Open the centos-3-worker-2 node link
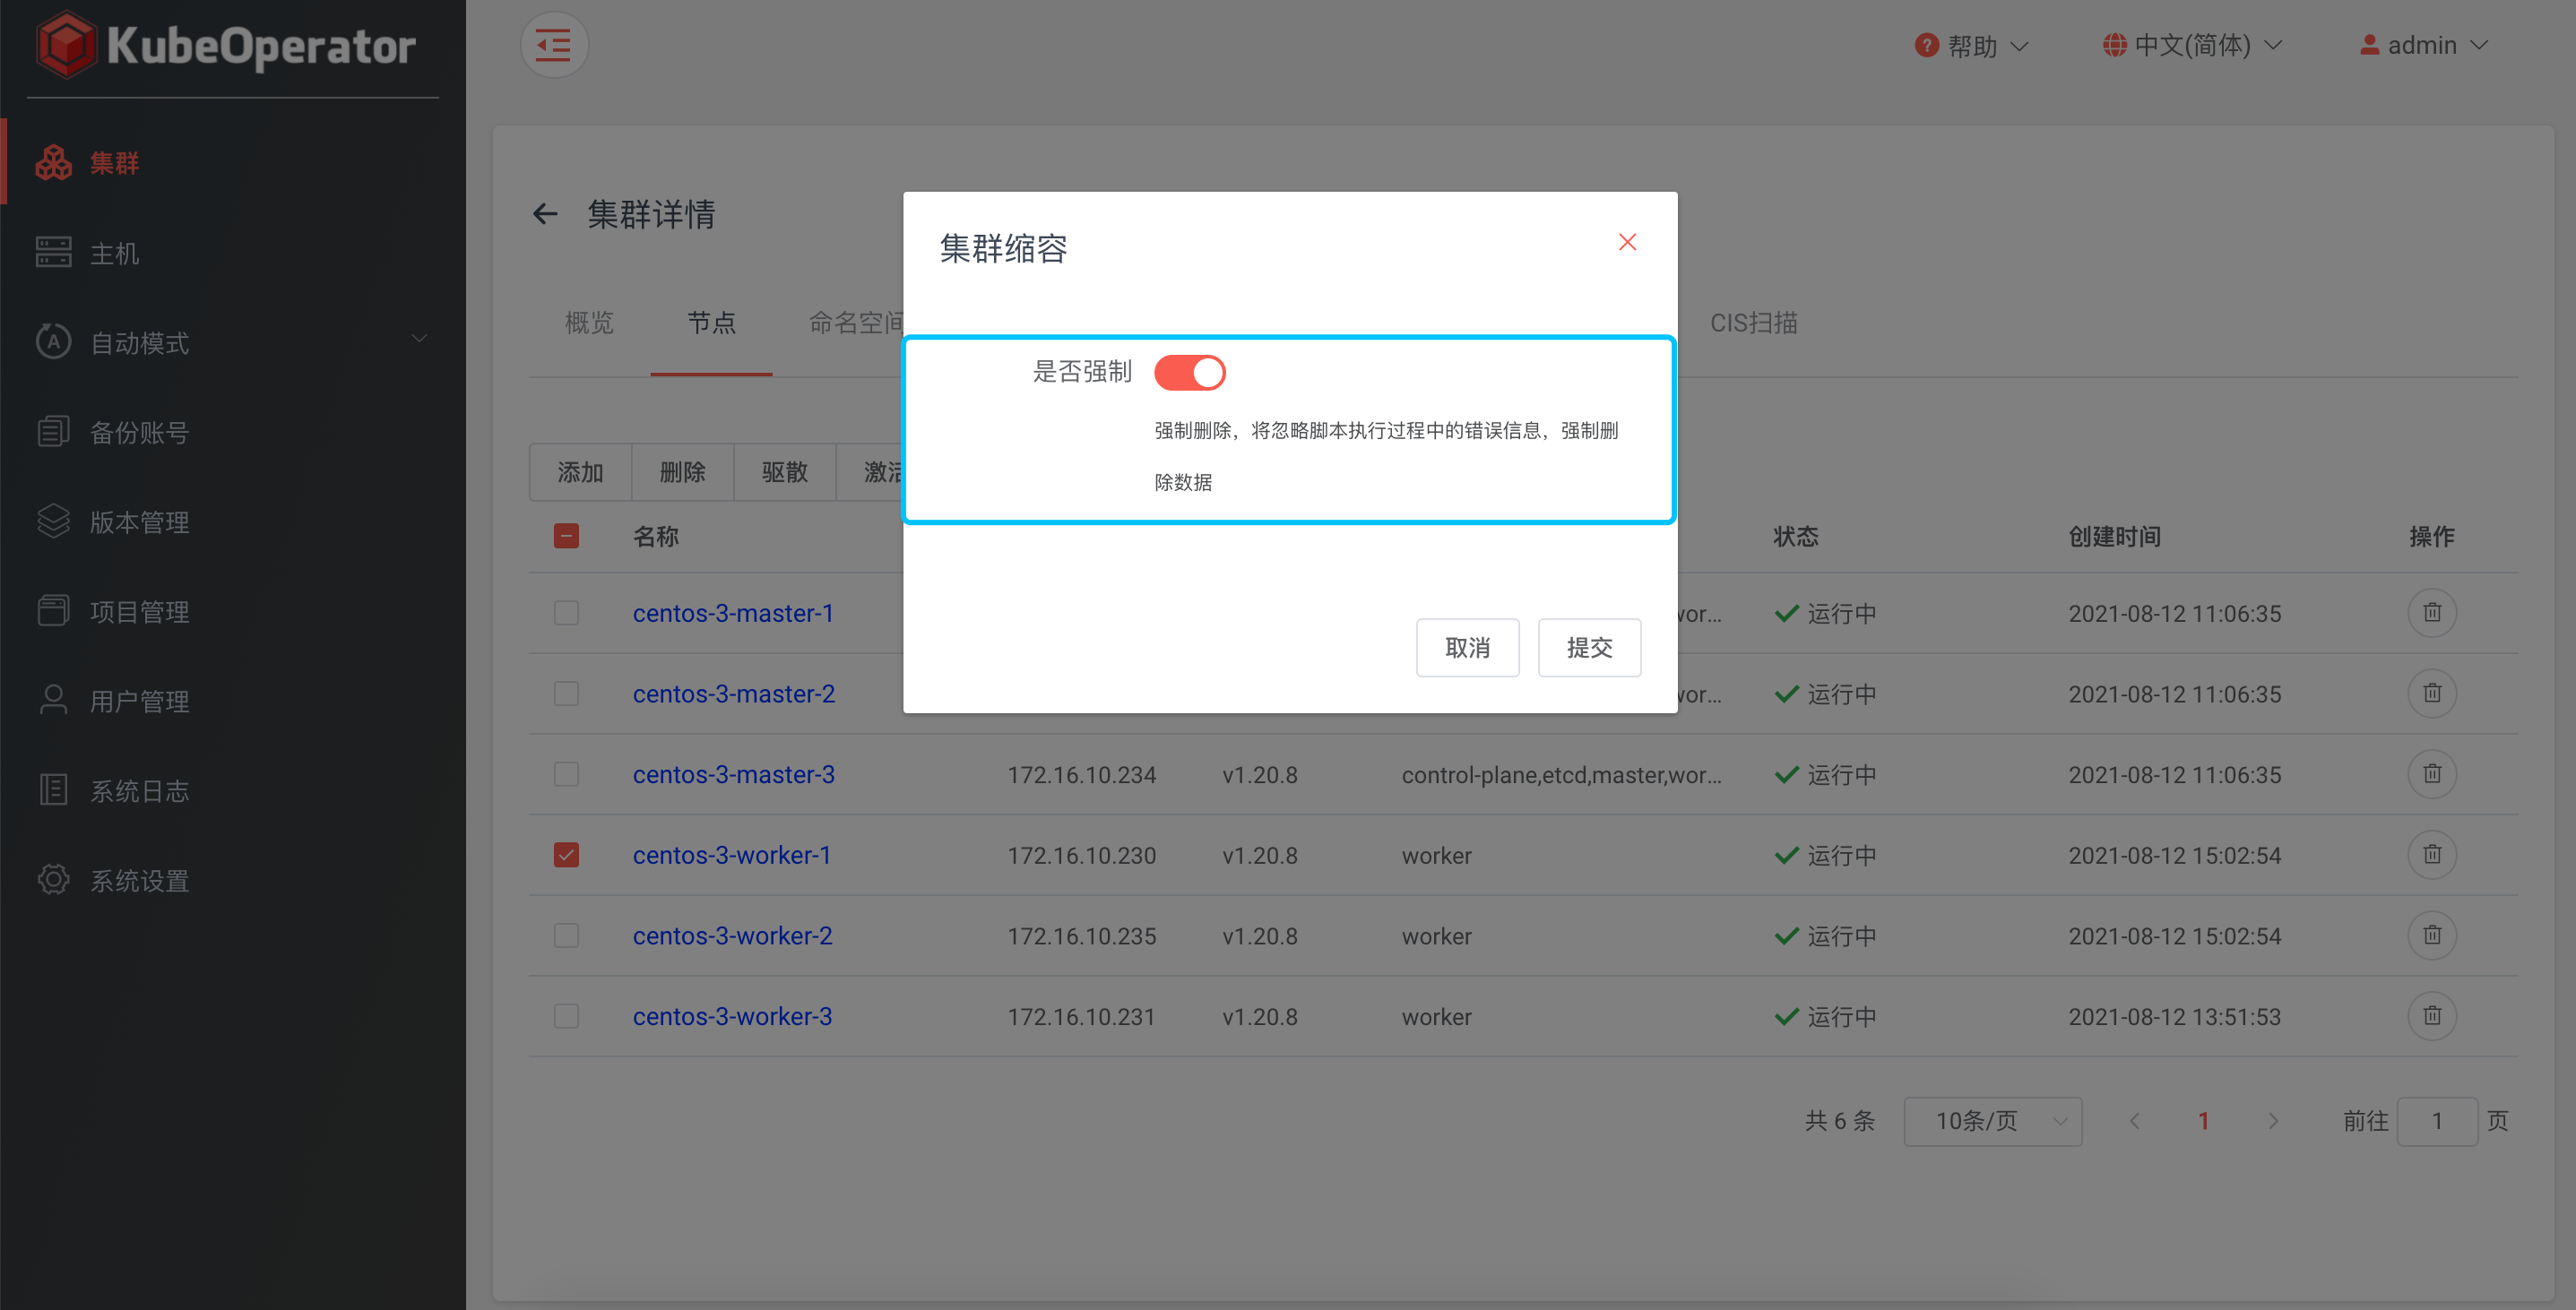This screenshot has width=2576, height=1310. tap(732, 936)
